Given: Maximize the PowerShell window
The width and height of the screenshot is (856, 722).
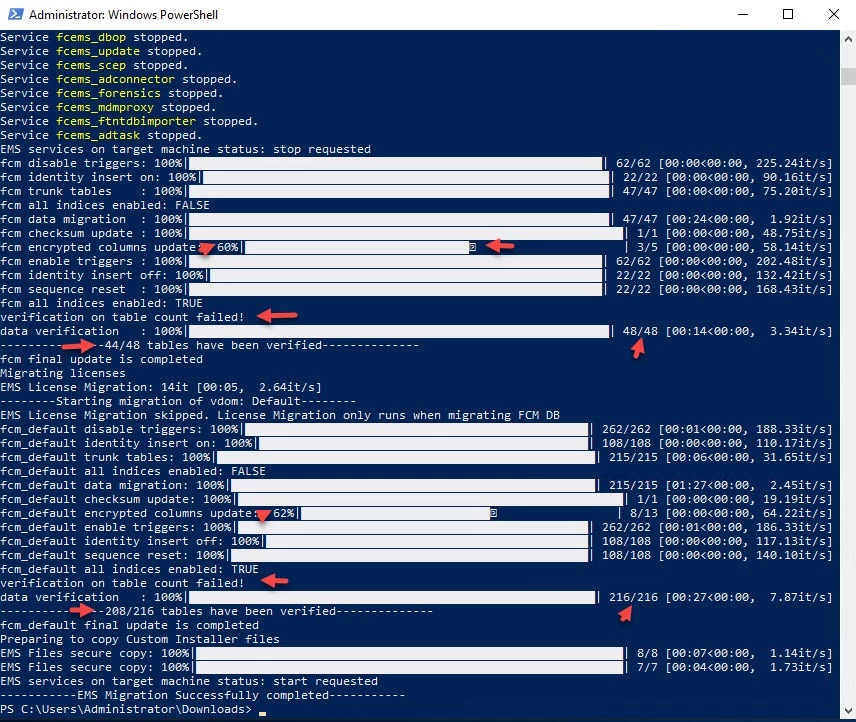Looking at the screenshot, I should 788,14.
